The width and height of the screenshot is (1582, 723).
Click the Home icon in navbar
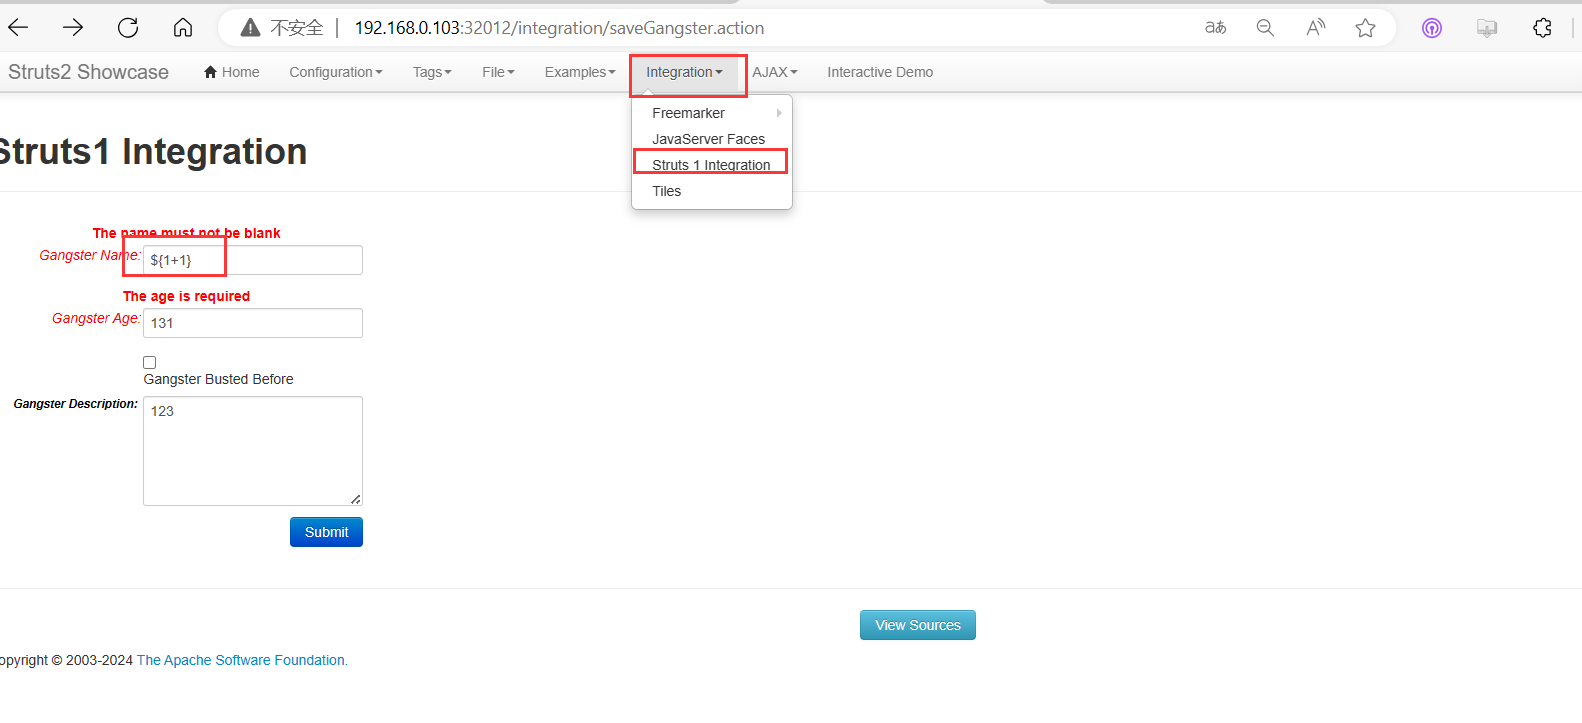tap(211, 72)
